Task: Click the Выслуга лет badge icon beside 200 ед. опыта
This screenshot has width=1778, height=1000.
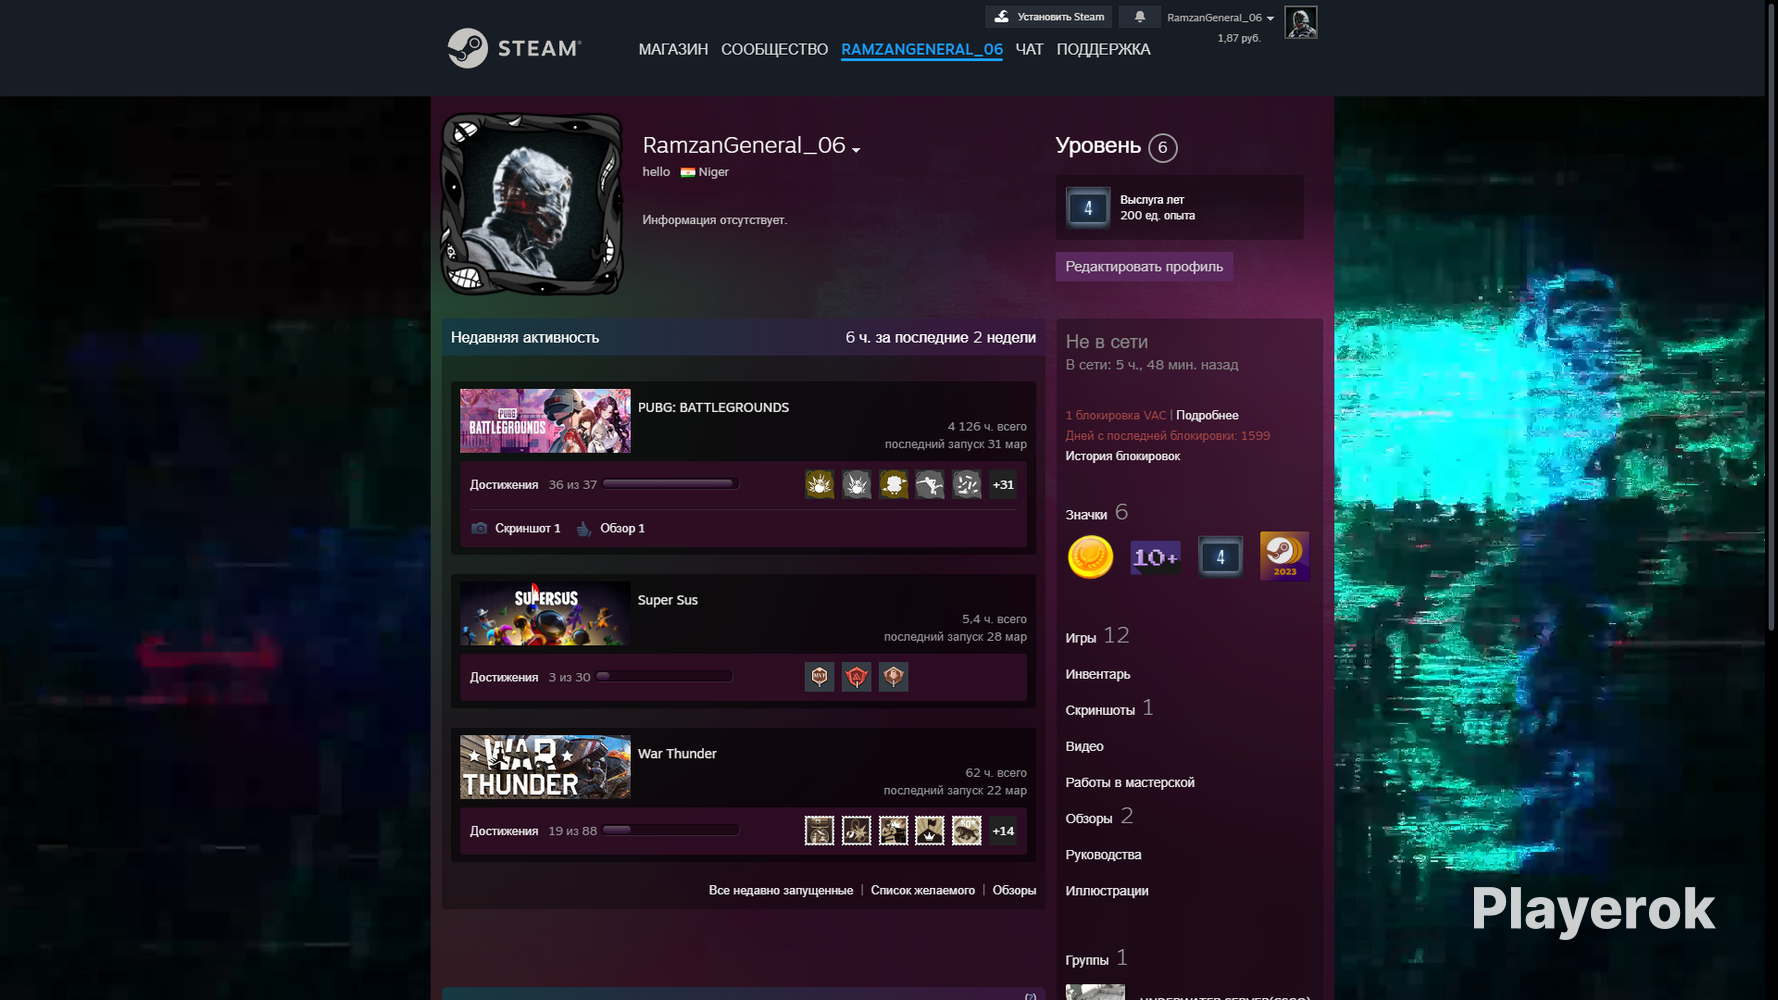Action: coord(1088,208)
